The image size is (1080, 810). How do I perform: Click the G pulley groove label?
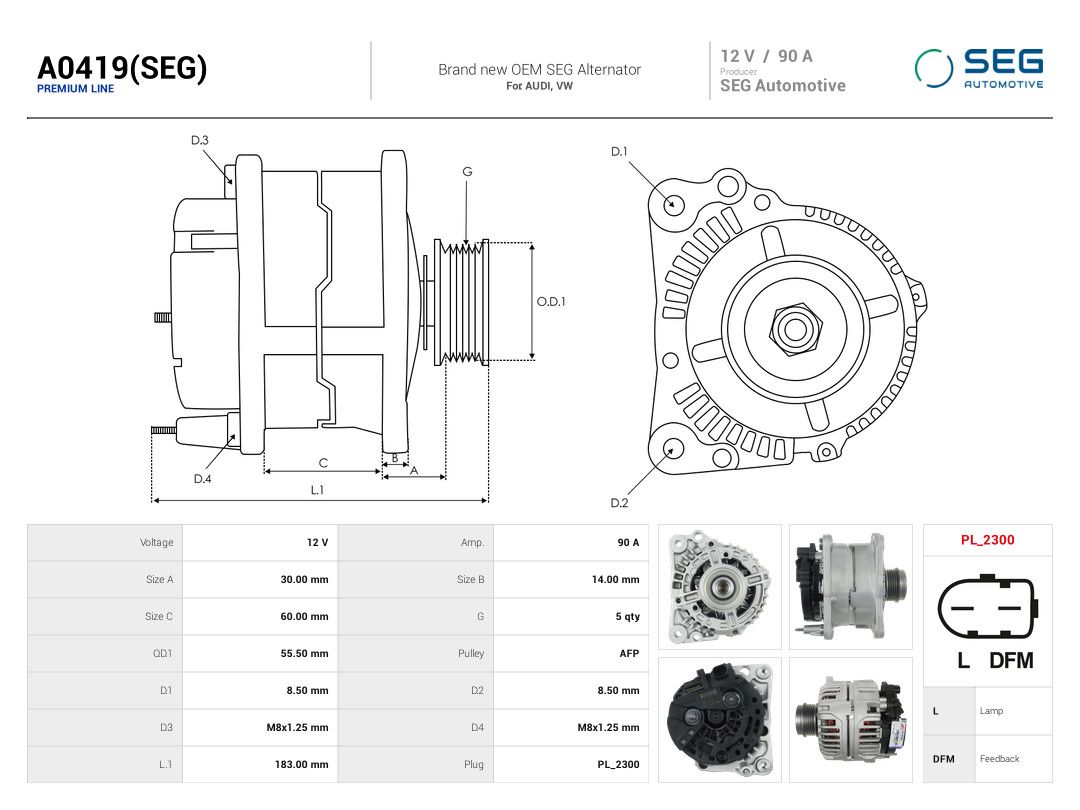coord(467,172)
